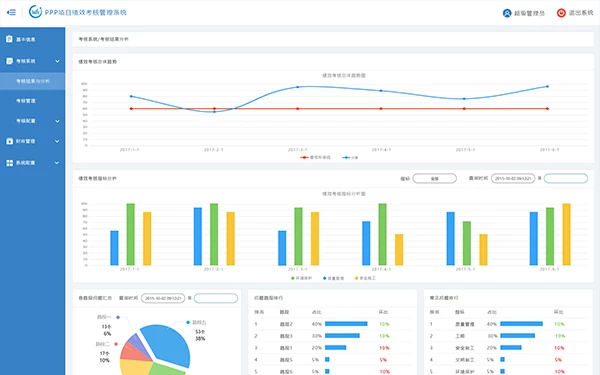Click blue trend point at 2017-1-1
600x375 pixels.
(131, 96)
